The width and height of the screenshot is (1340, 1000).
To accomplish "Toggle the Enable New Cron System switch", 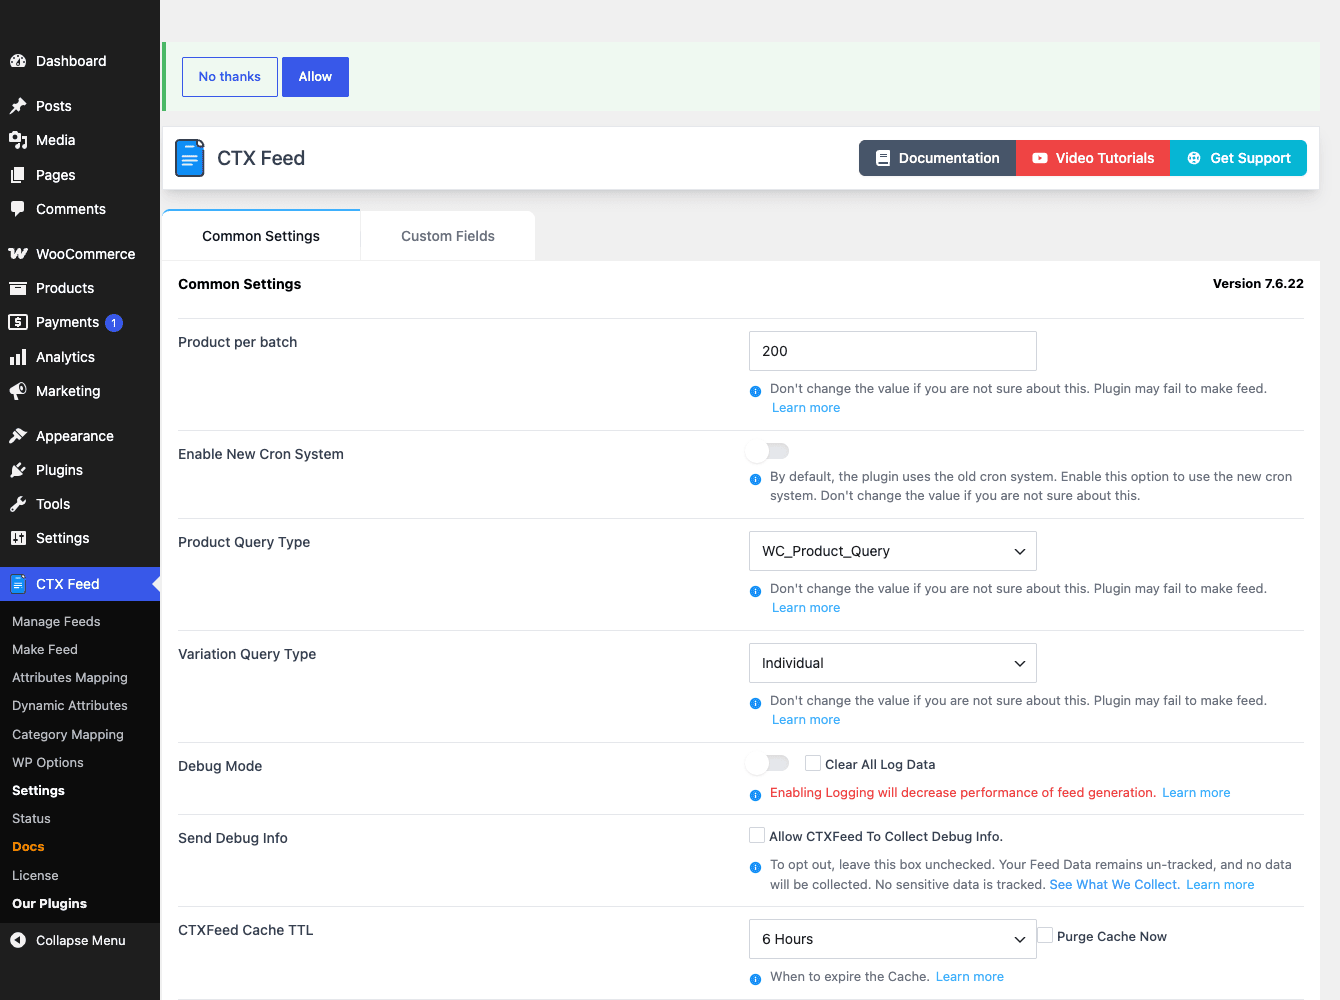I will click(x=768, y=451).
